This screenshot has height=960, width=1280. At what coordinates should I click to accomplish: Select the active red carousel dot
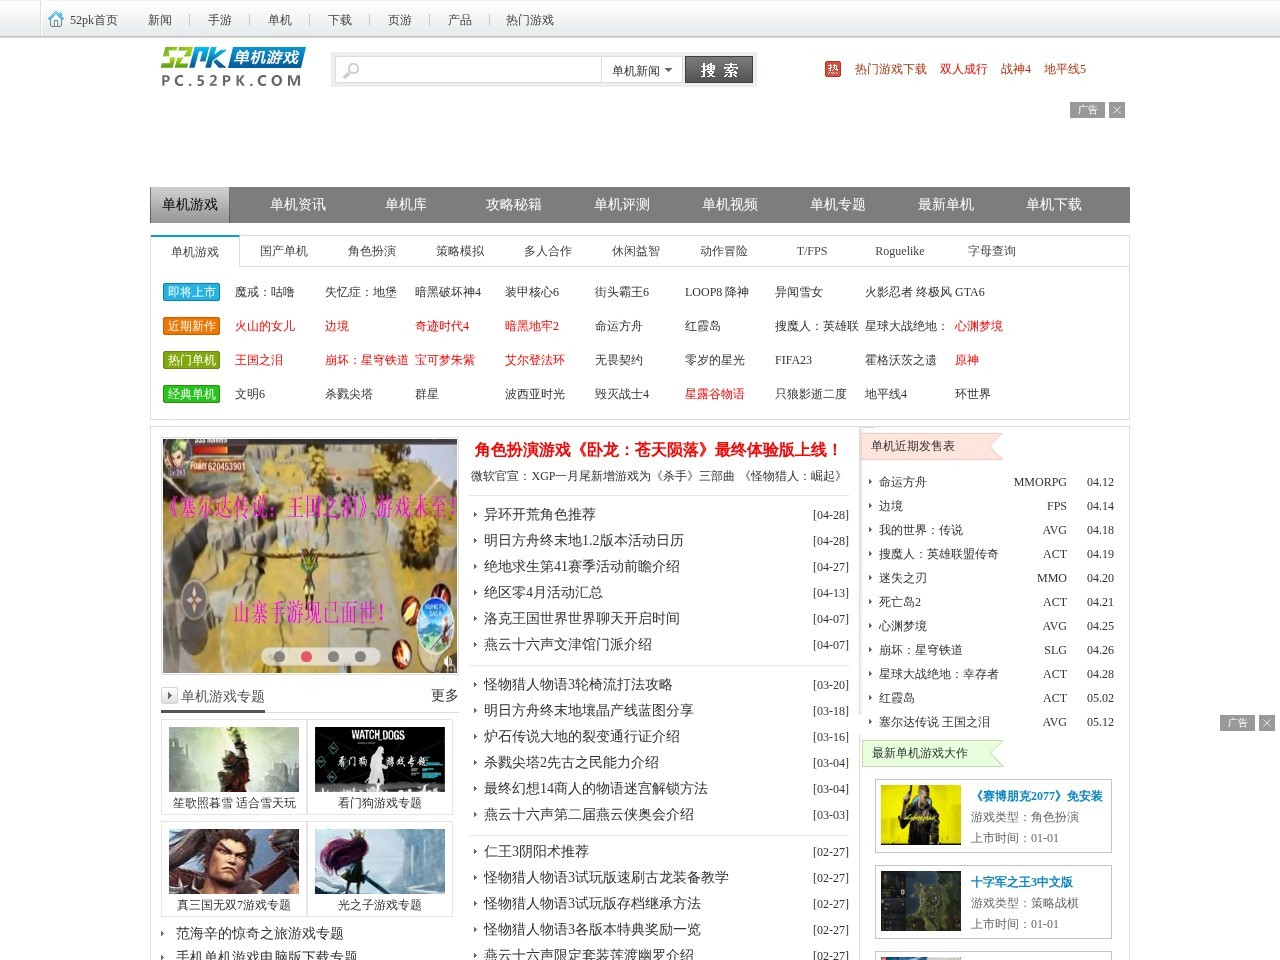click(306, 657)
